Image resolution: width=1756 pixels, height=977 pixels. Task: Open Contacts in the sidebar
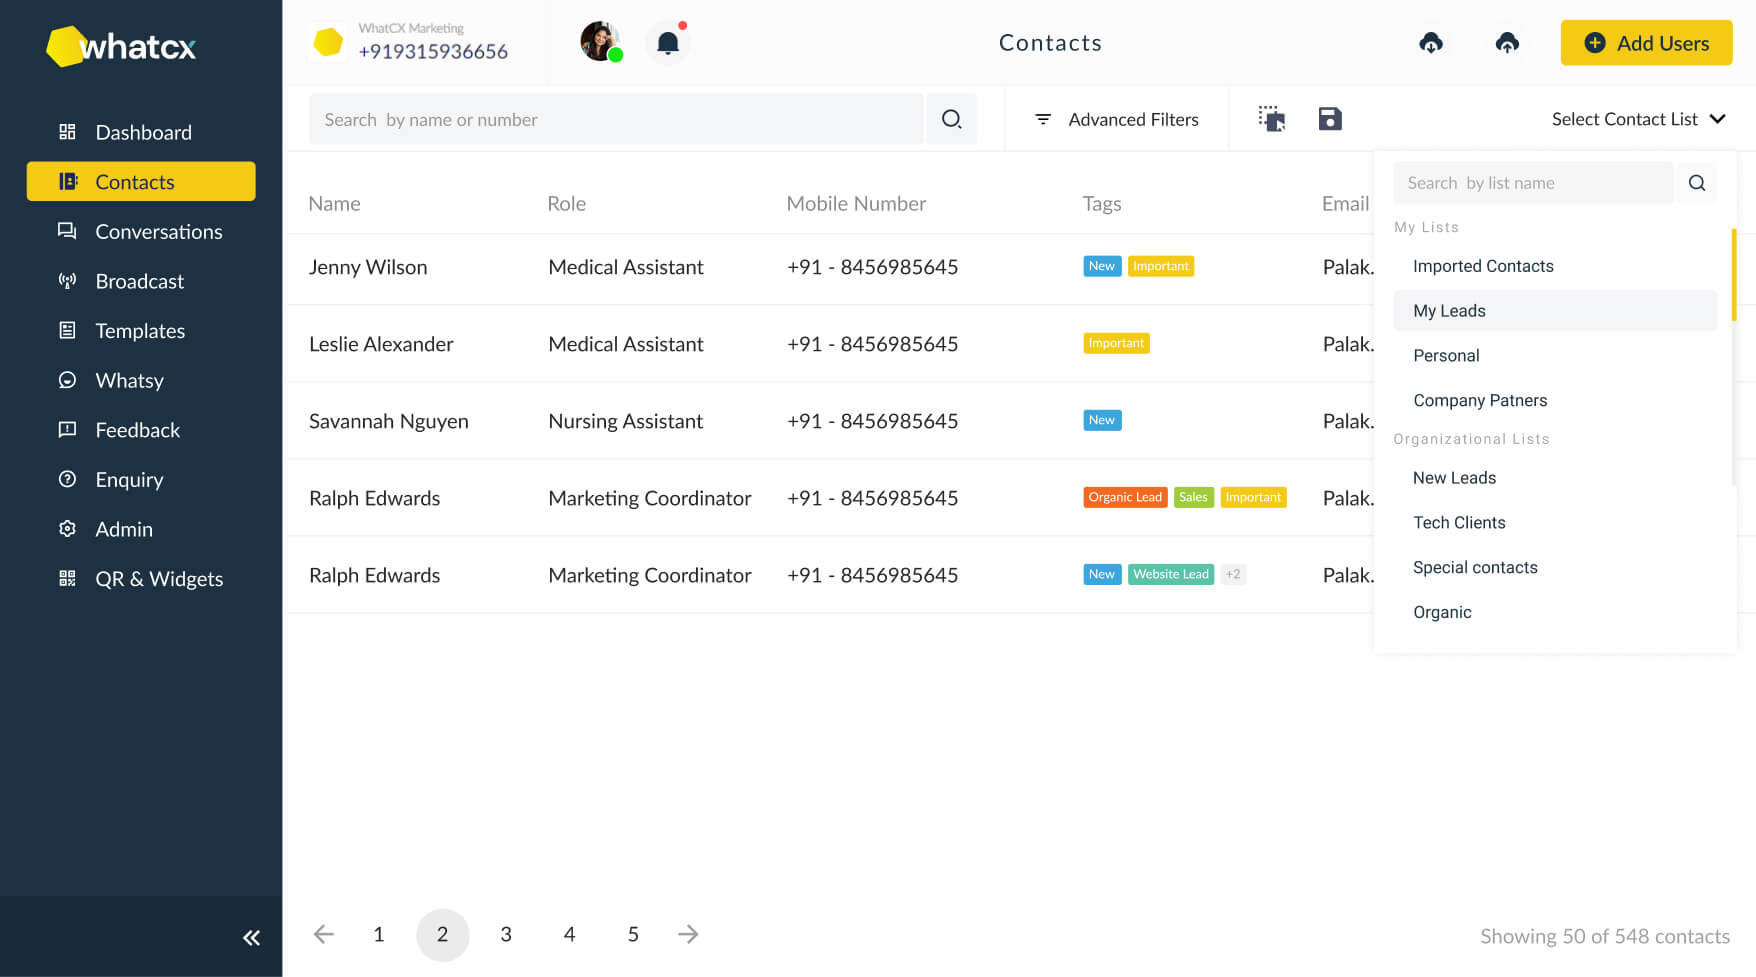click(x=141, y=181)
